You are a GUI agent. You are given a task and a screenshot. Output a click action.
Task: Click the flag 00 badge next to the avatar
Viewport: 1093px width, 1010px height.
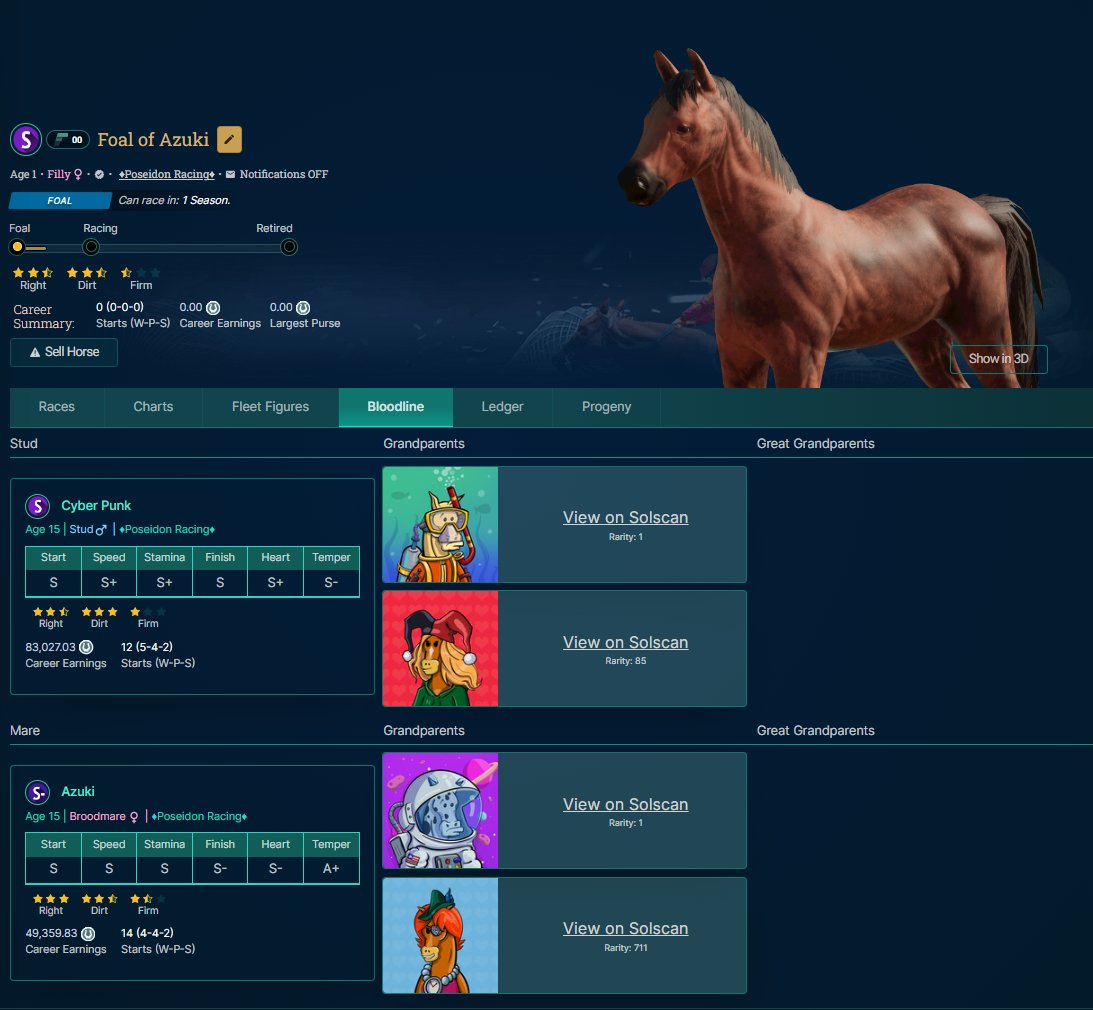(68, 139)
